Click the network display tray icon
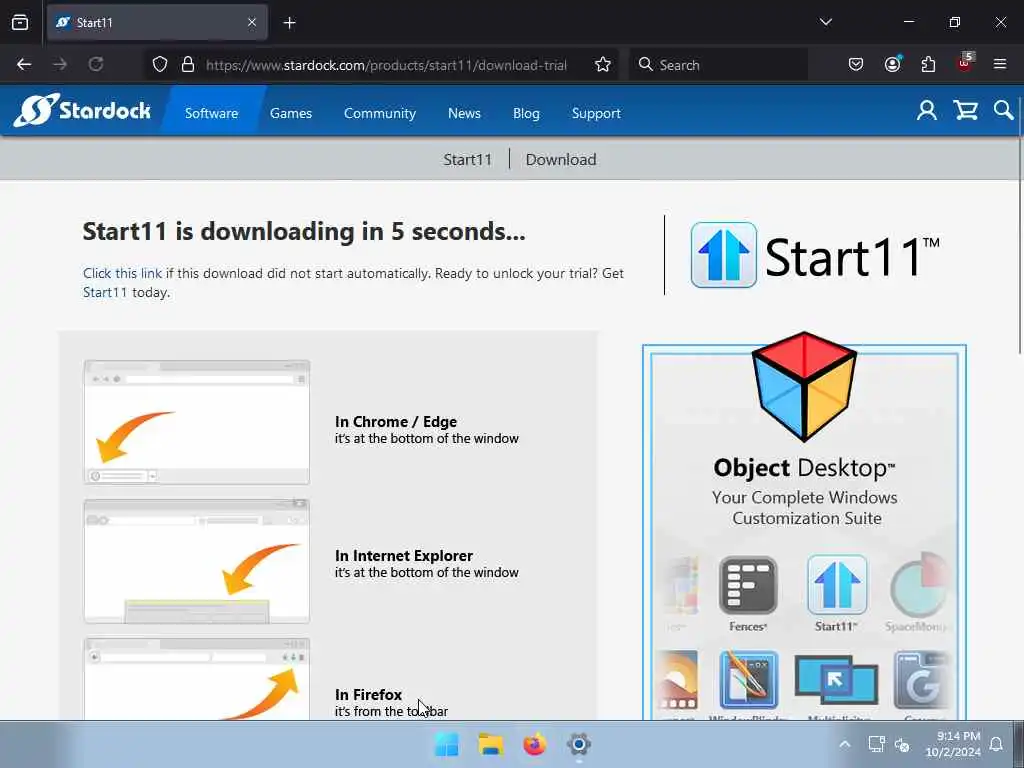 point(876,744)
